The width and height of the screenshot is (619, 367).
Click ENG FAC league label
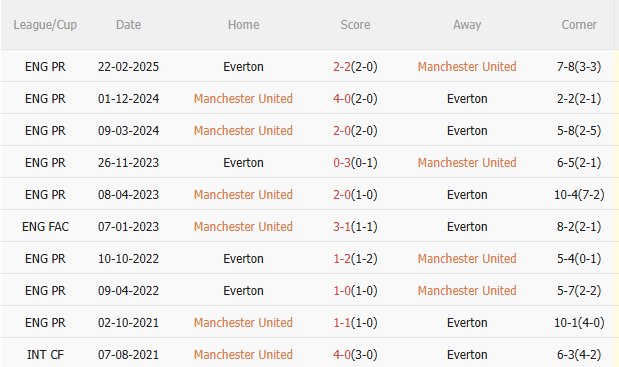(45, 227)
